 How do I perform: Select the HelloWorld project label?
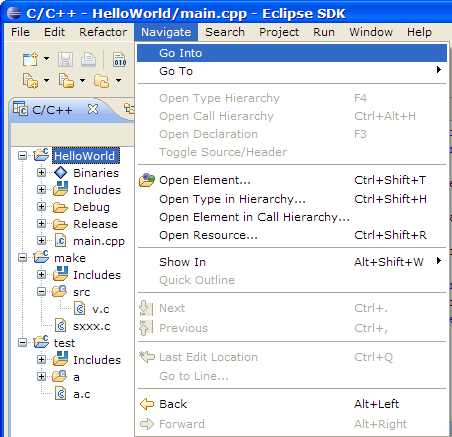(85, 156)
